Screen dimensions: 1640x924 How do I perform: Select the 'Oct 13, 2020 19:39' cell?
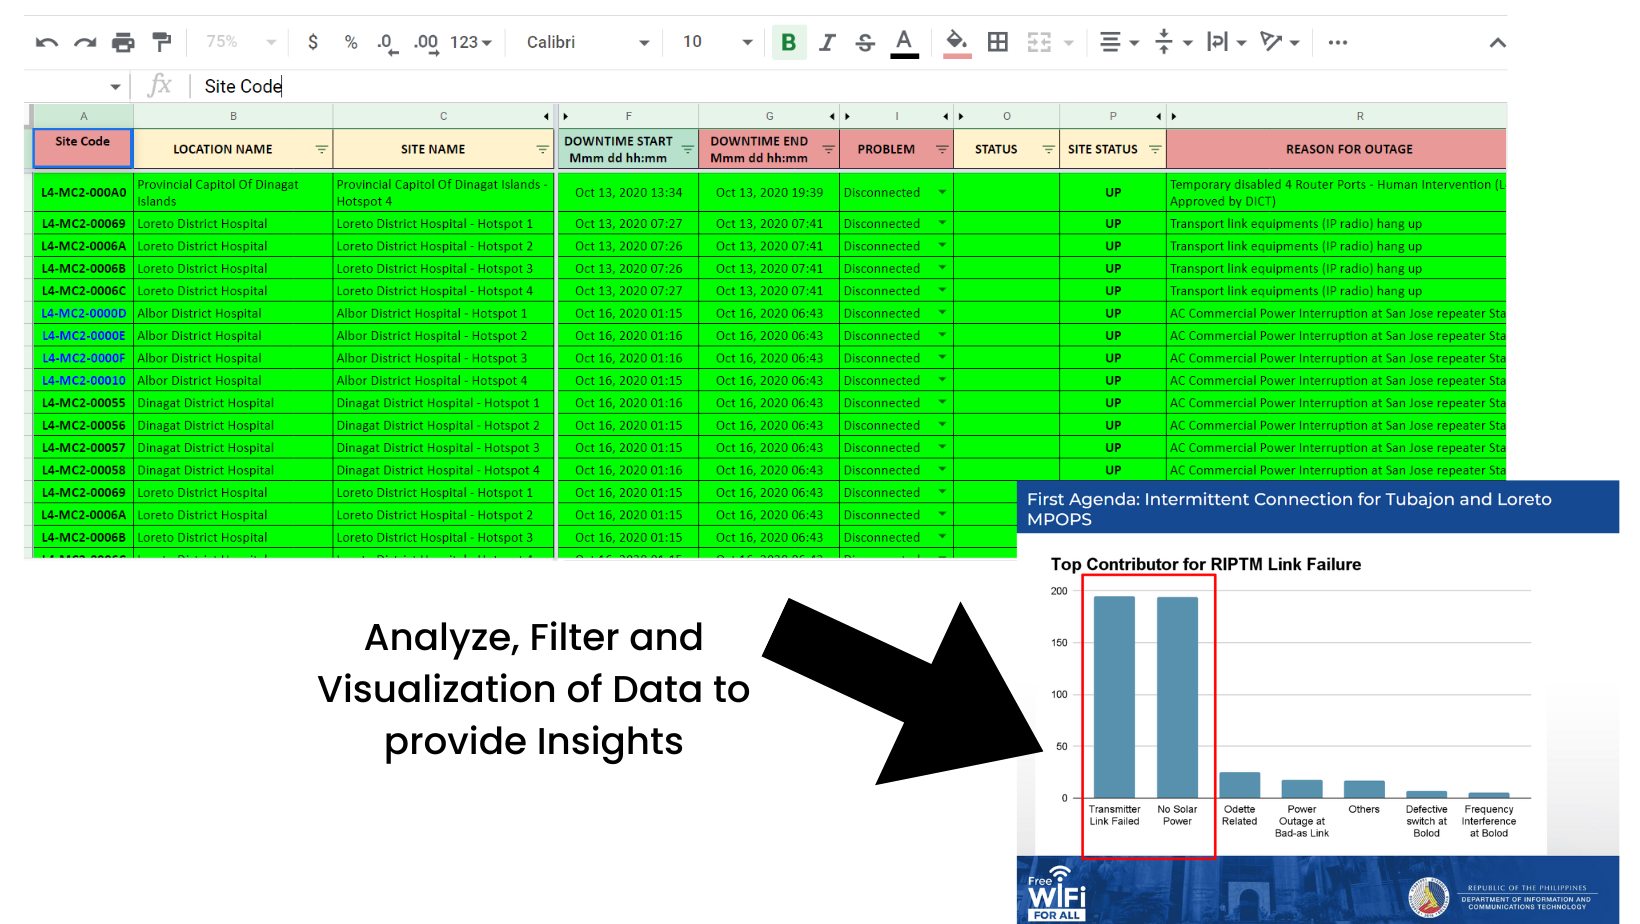pos(769,193)
